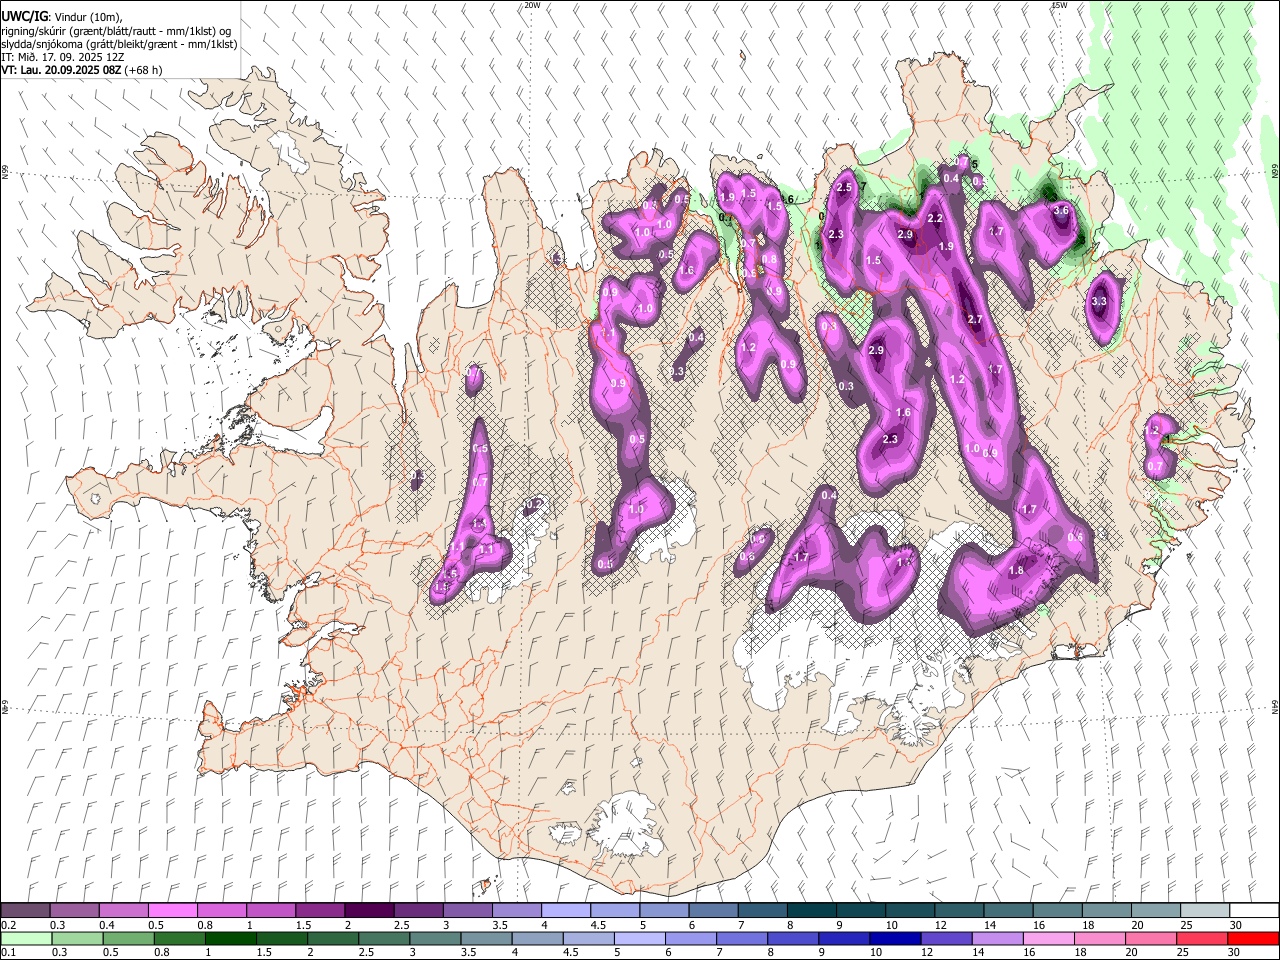1280x960 pixels.
Task: Click the 'IT: Mið. 17. 09. 2025 12Z' line
Action: (x=63, y=57)
